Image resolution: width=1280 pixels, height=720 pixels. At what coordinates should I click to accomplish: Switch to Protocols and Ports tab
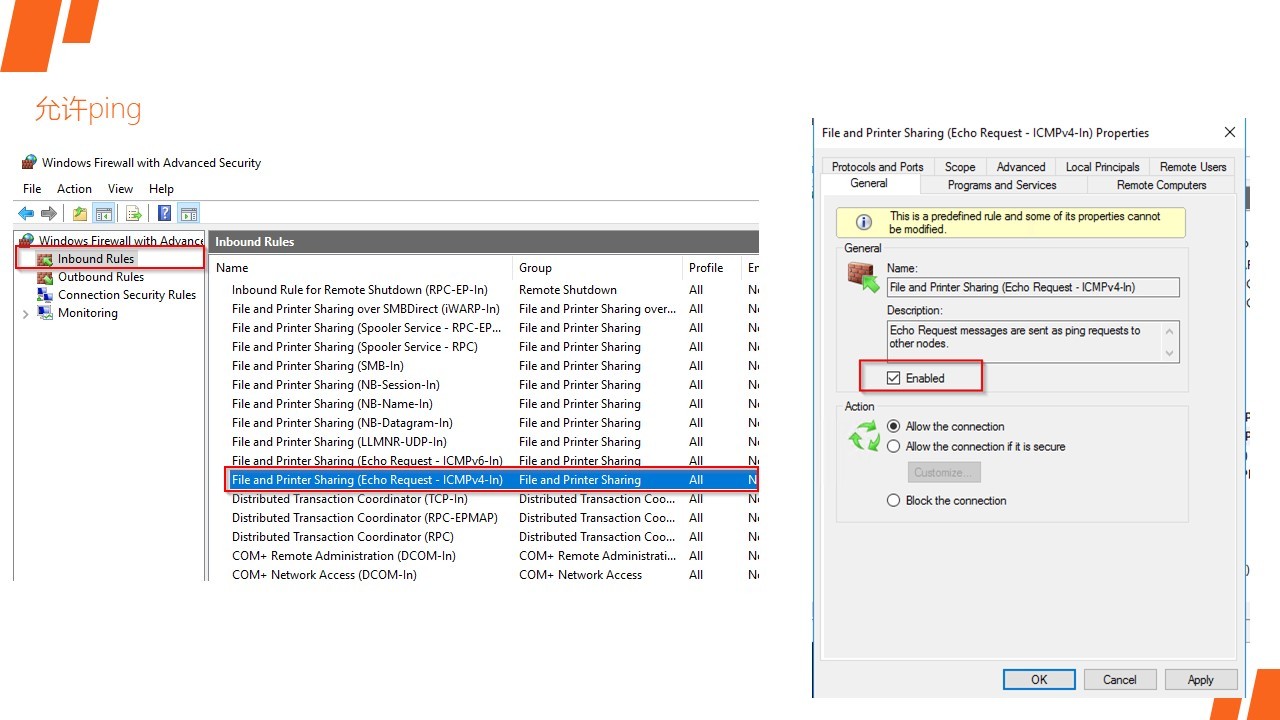click(x=878, y=167)
